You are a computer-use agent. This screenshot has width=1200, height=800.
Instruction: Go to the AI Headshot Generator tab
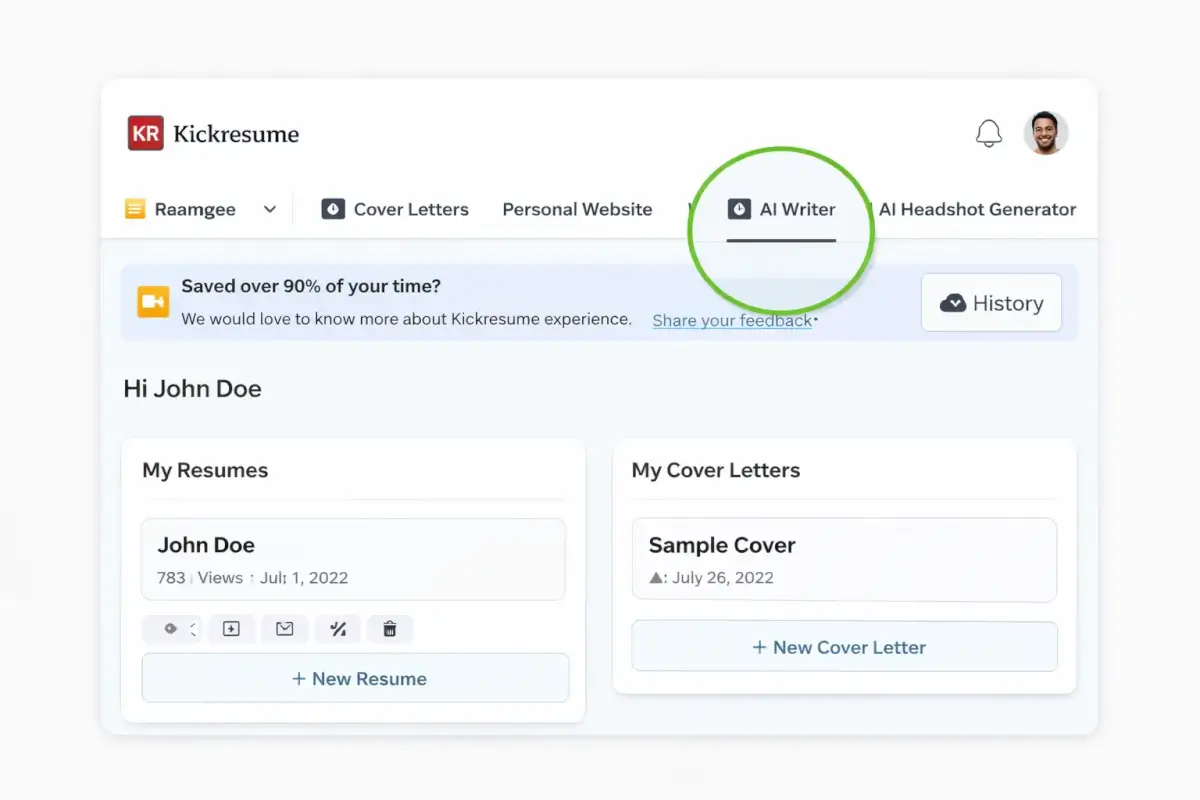[x=977, y=209]
